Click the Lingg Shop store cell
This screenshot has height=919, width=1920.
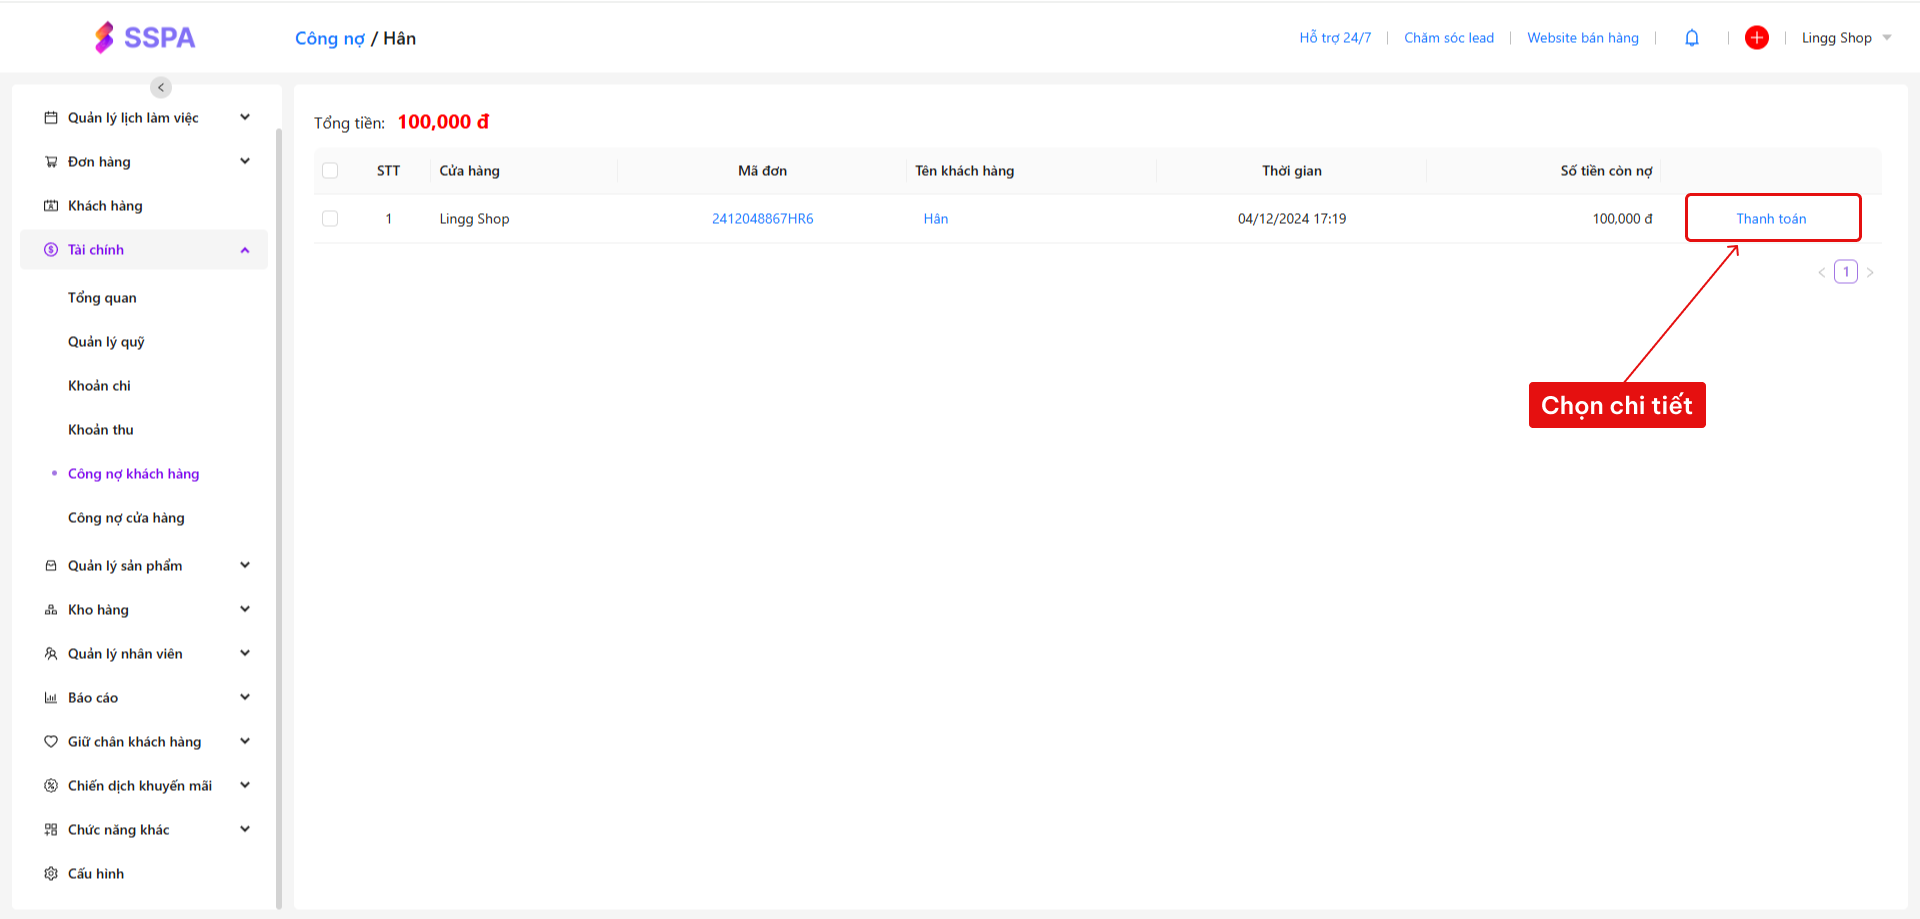point(474,218)
